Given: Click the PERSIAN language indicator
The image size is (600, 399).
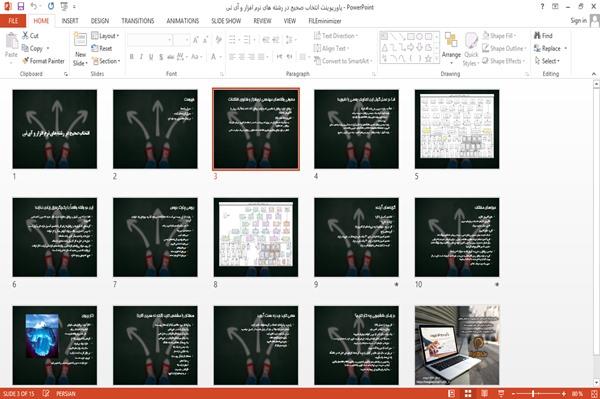Looking at the screenshot, I should pyautogui.click(x=66, y=394).
